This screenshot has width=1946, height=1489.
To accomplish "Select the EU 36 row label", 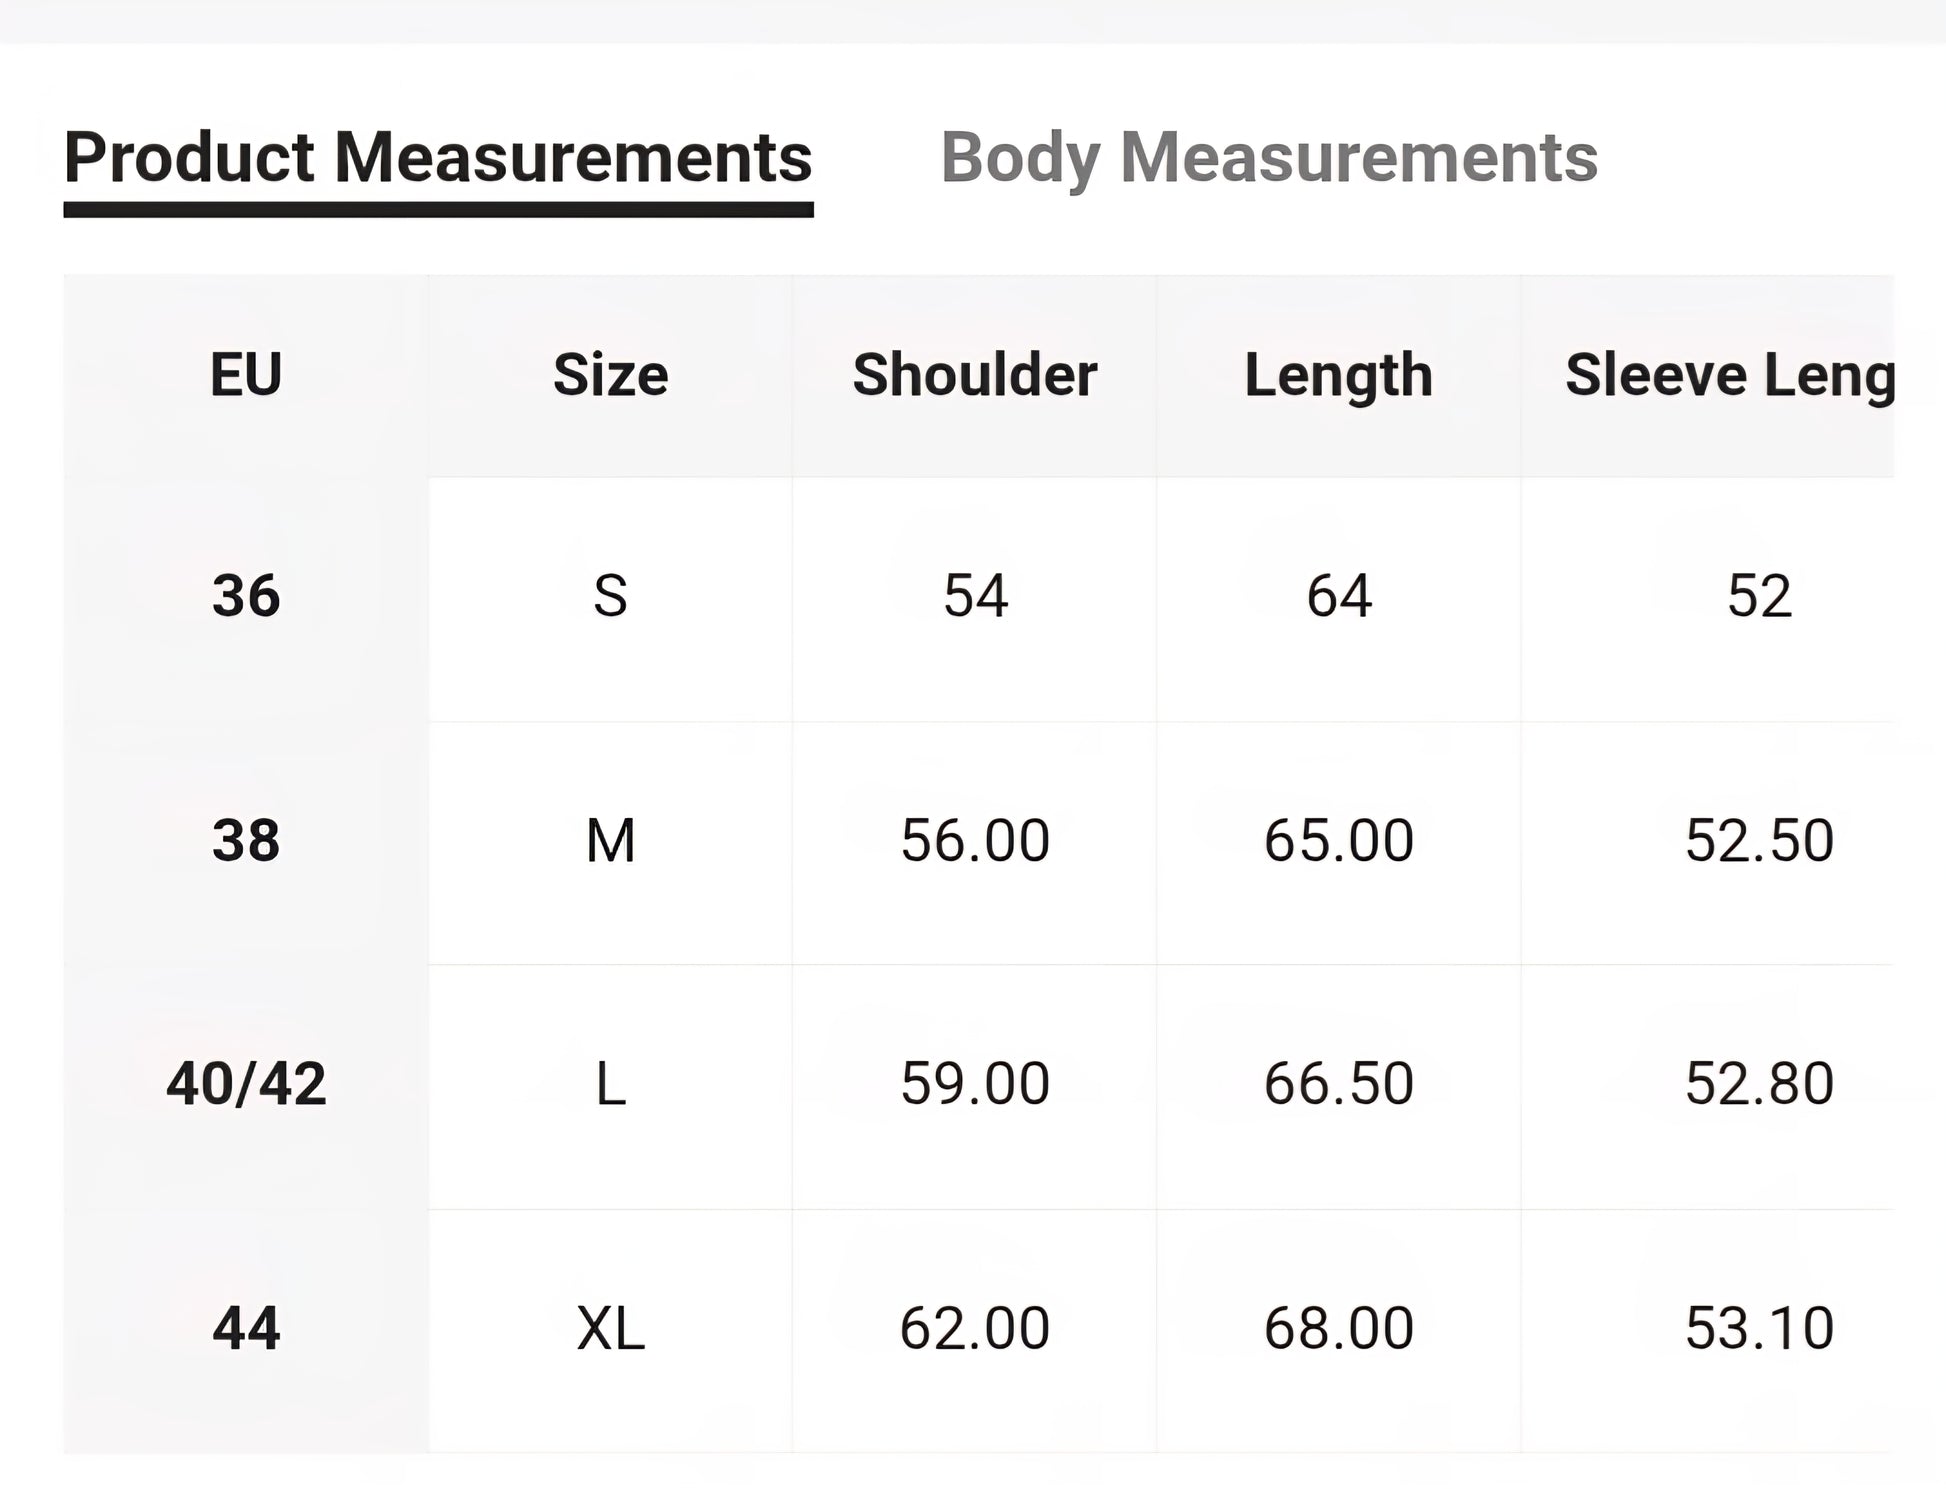I will pyautogui.click(x=246, y=596).
